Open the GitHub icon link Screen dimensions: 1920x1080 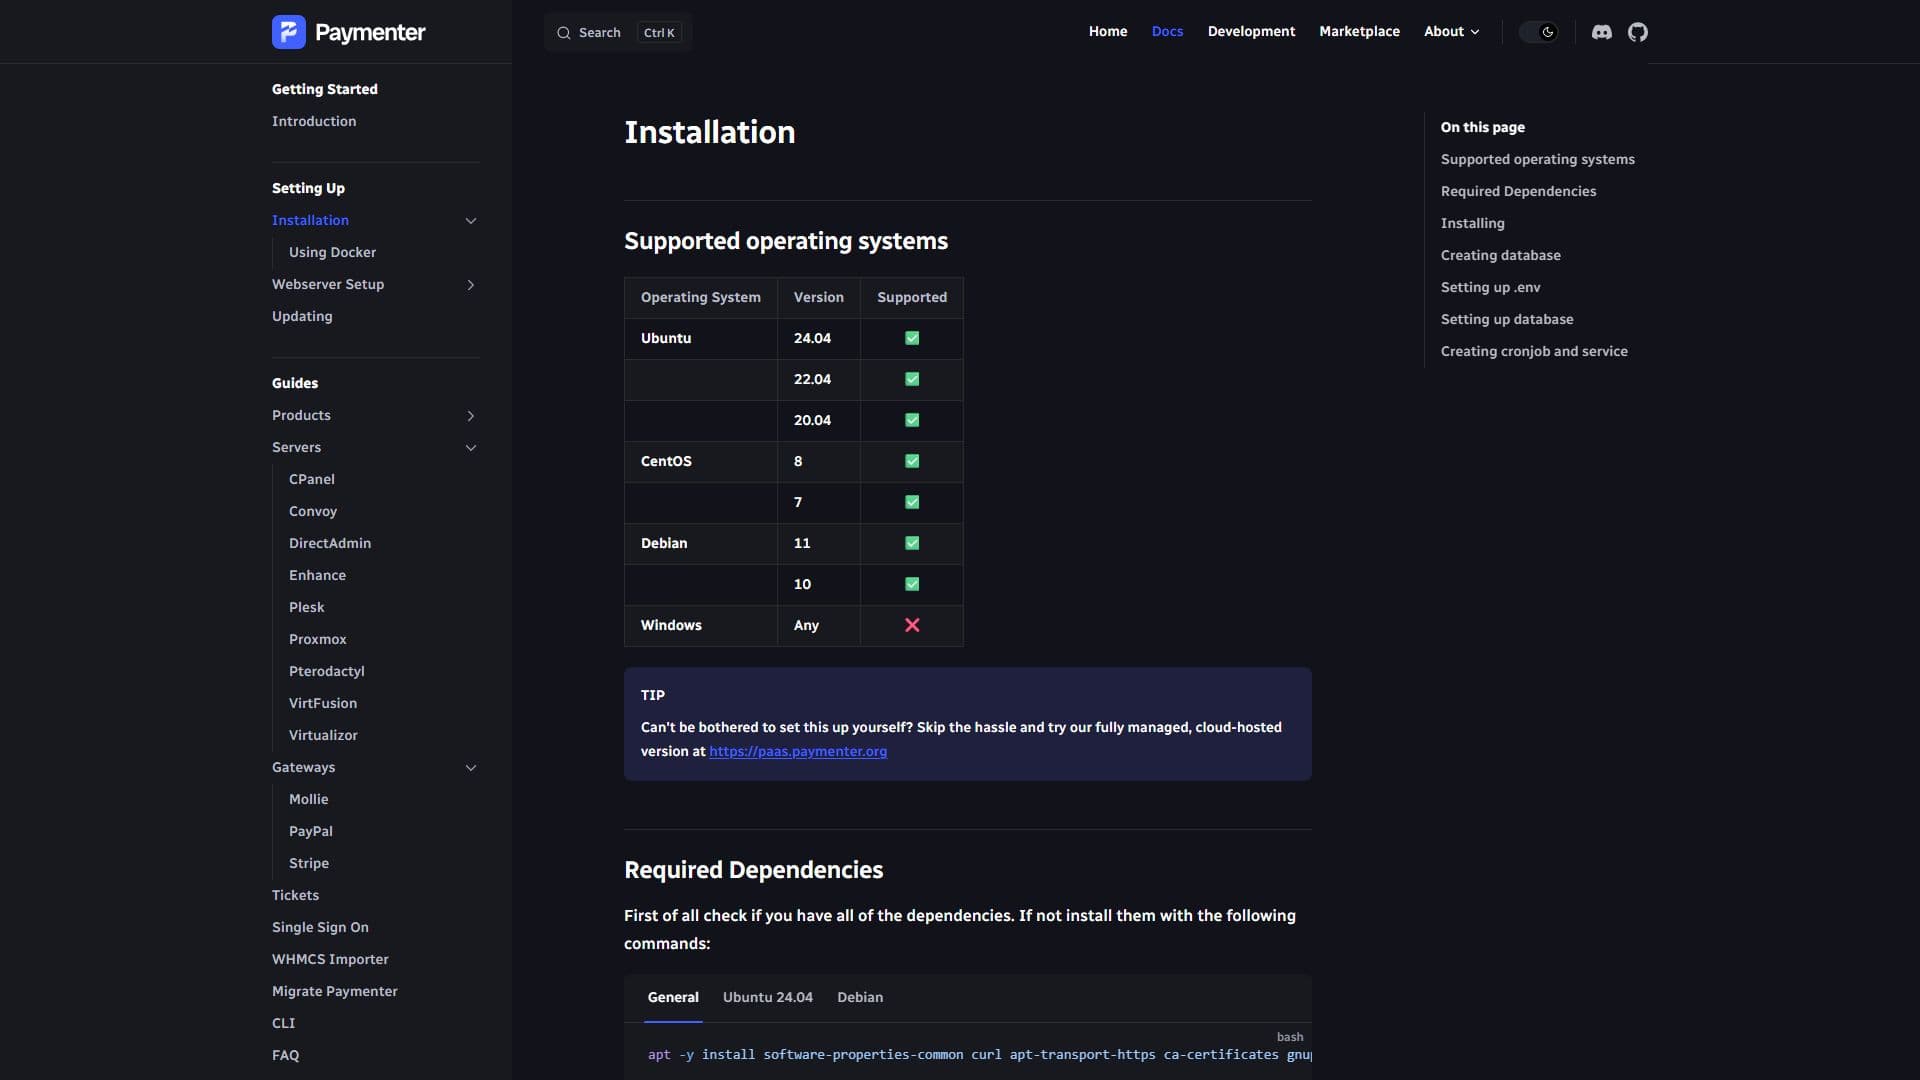point(1638,32)
